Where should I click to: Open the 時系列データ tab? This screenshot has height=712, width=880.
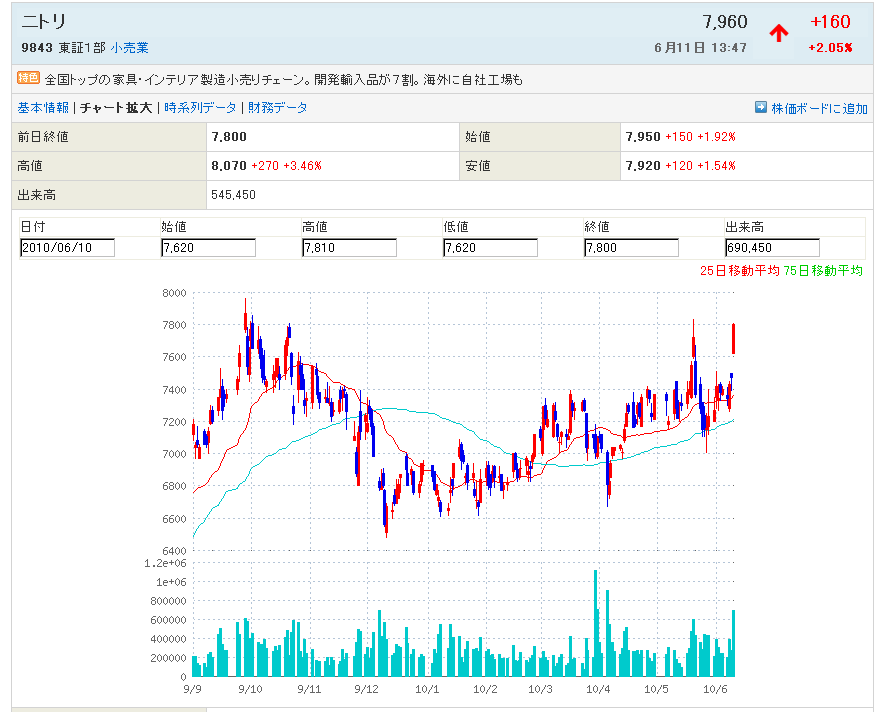[x=201, y=107]
